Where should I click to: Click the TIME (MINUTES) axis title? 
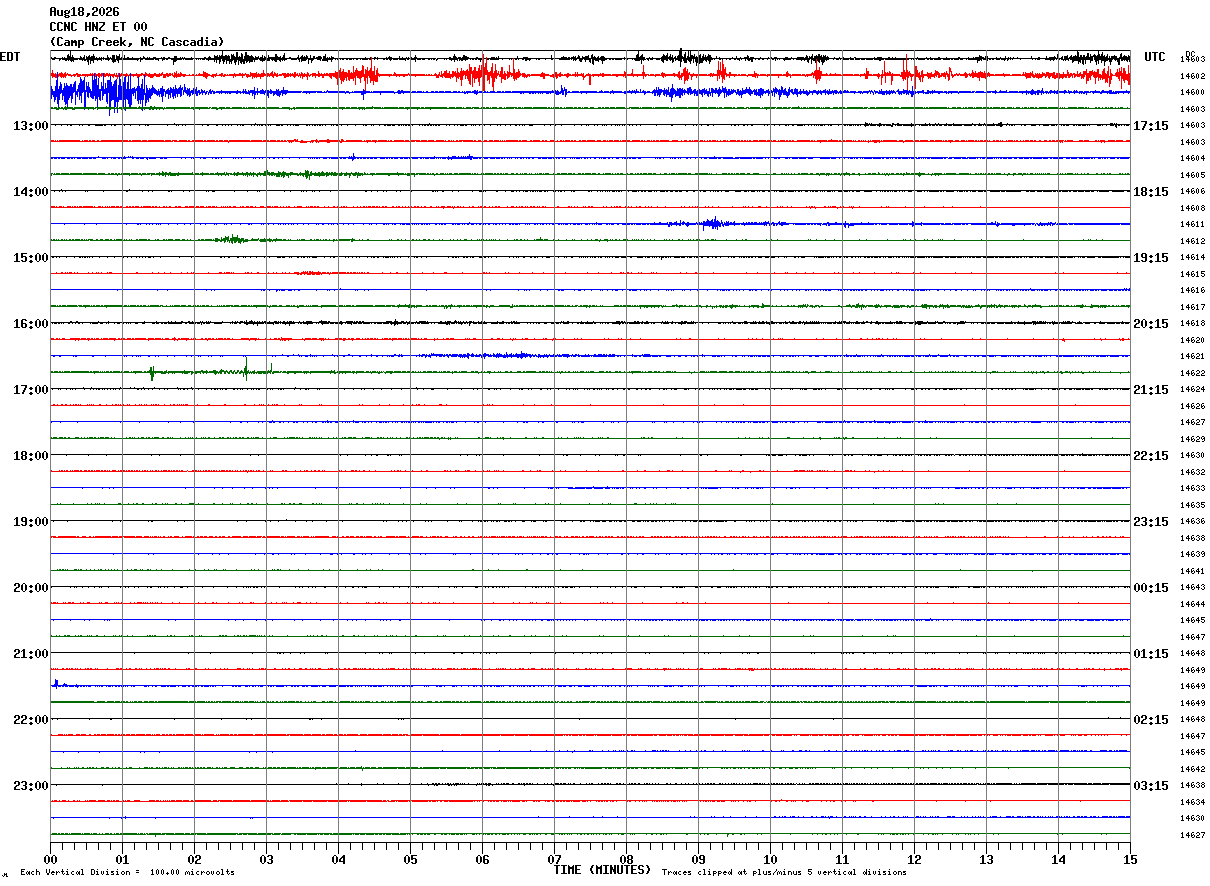click(602, 870)
